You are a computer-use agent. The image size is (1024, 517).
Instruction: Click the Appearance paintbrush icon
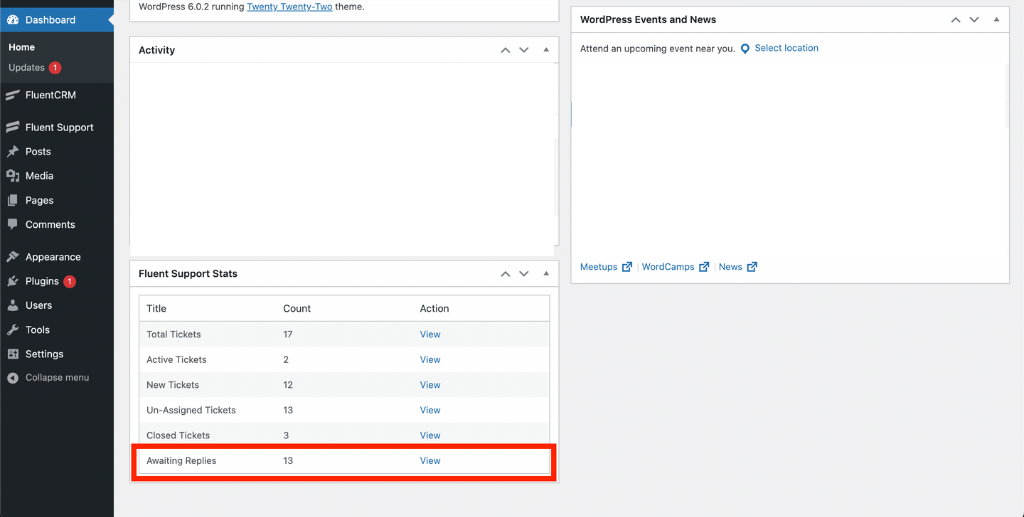12,257
